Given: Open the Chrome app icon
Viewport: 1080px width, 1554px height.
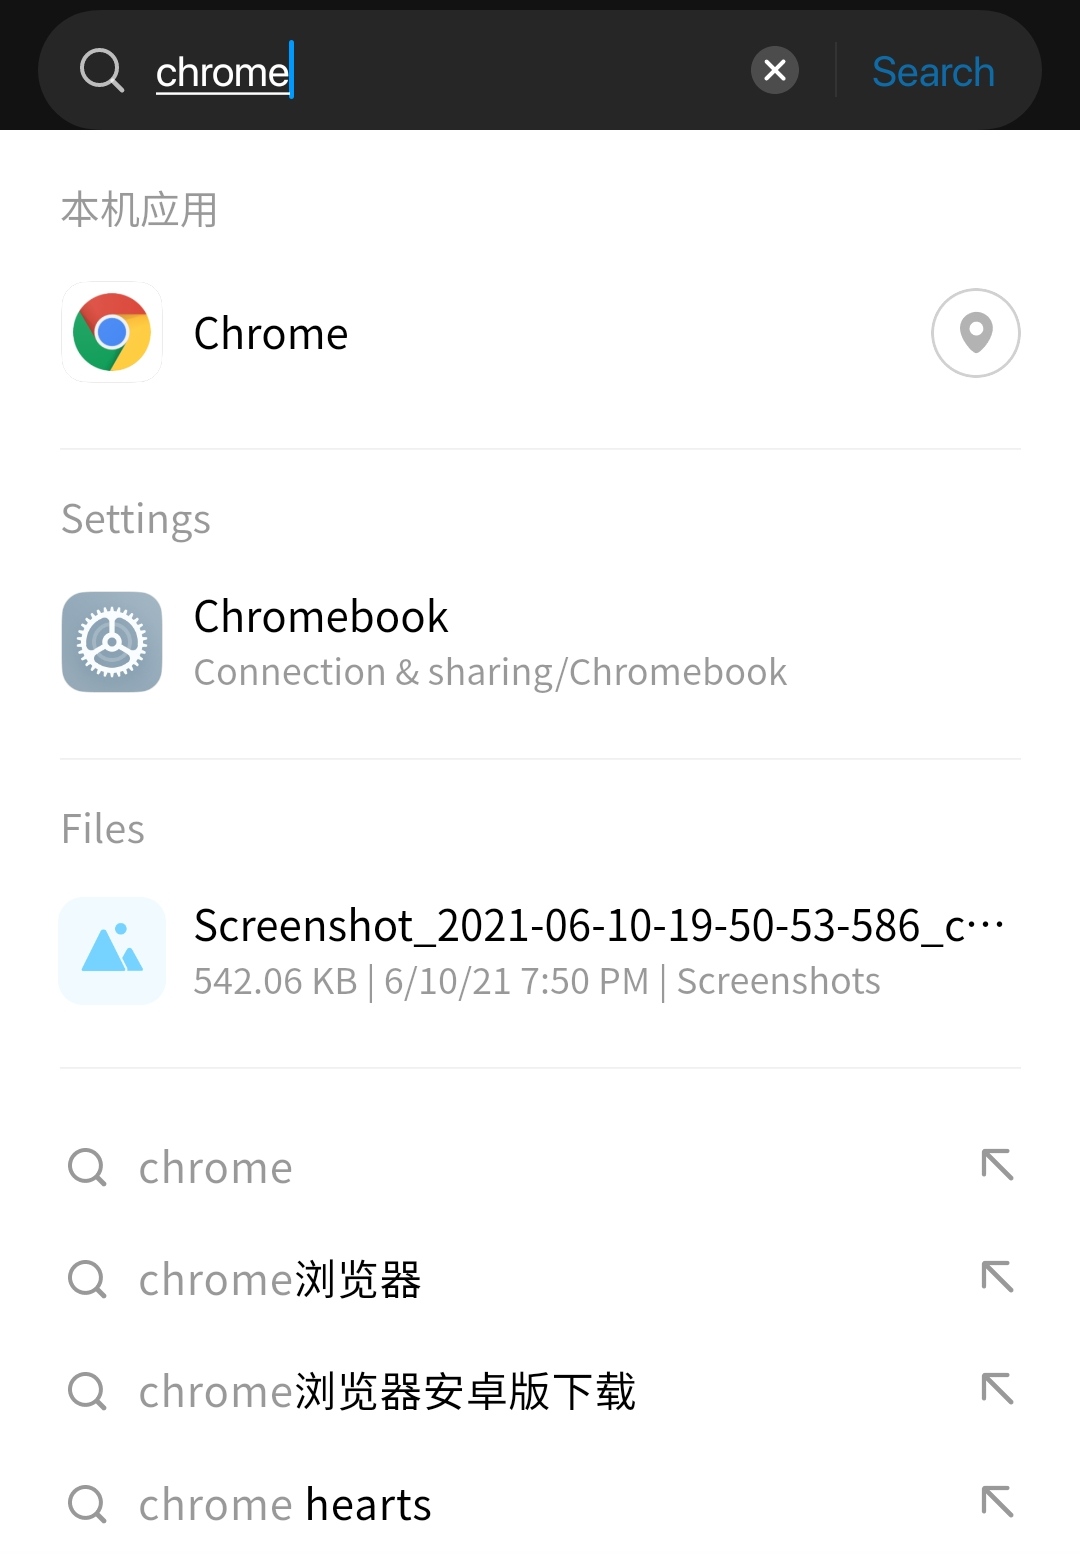Looking at the screenshot, I should 112,332.
